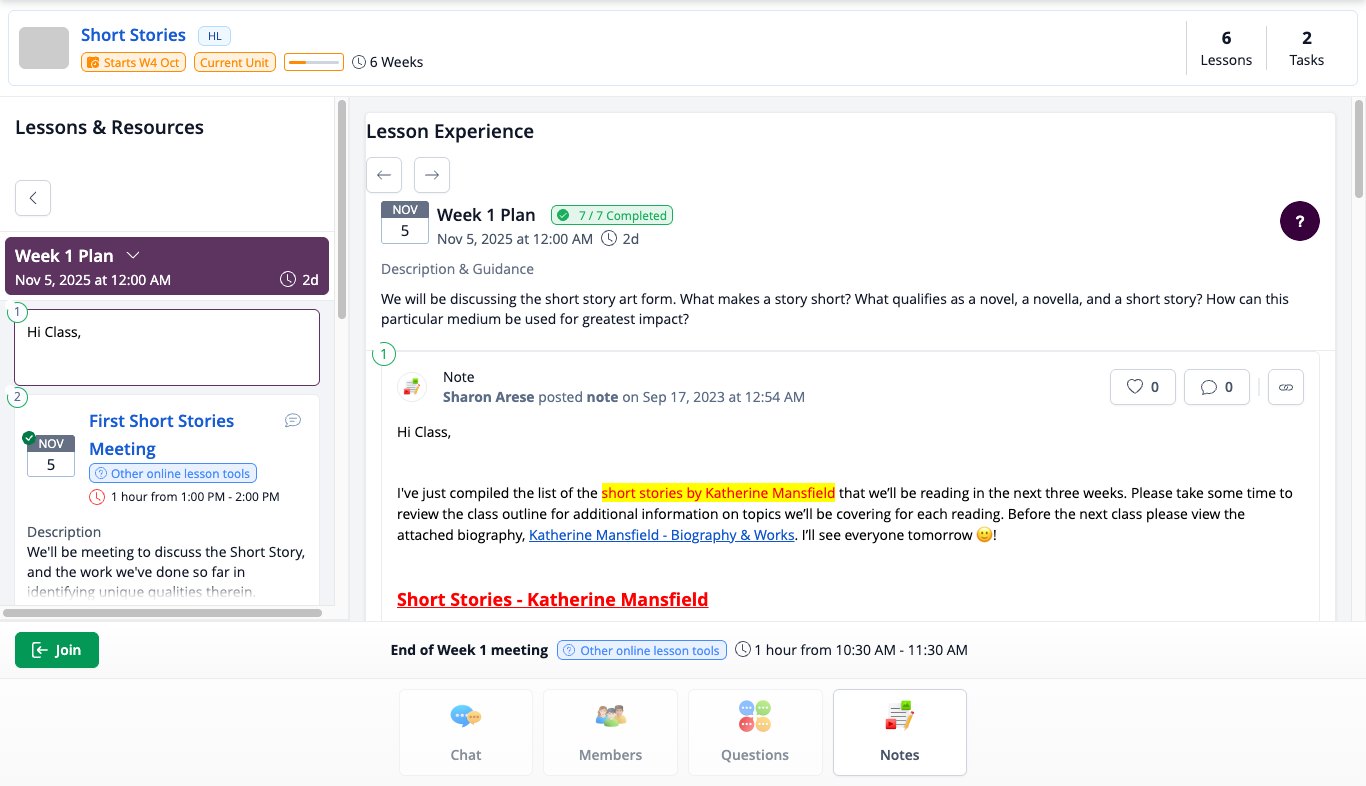Click the next lesson right-arrow button
The width and height of the screenshot is (1366, 786).
click(x=432, y=175)
